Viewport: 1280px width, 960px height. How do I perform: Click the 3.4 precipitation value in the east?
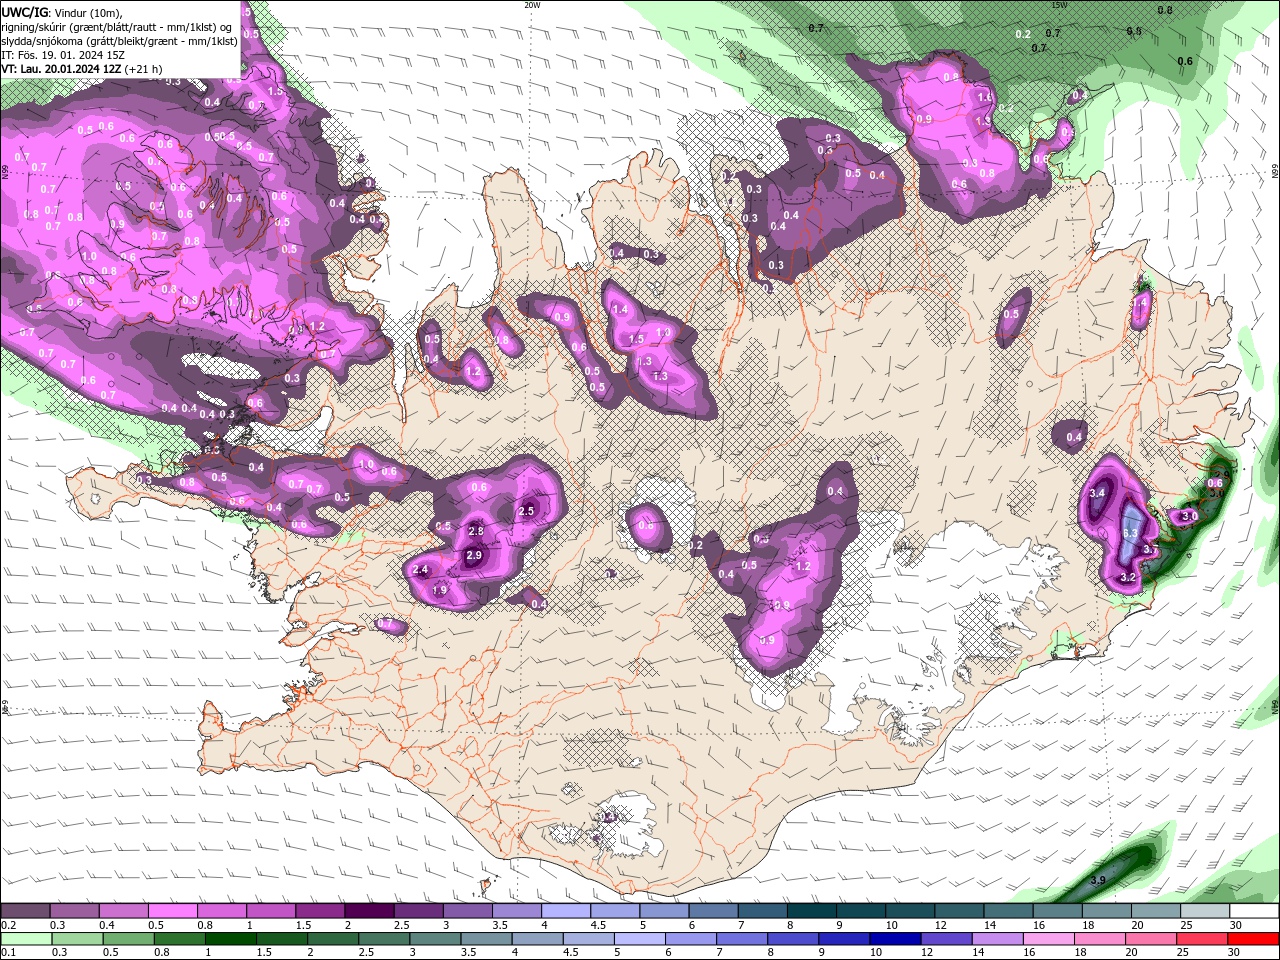pos(1097,492)
